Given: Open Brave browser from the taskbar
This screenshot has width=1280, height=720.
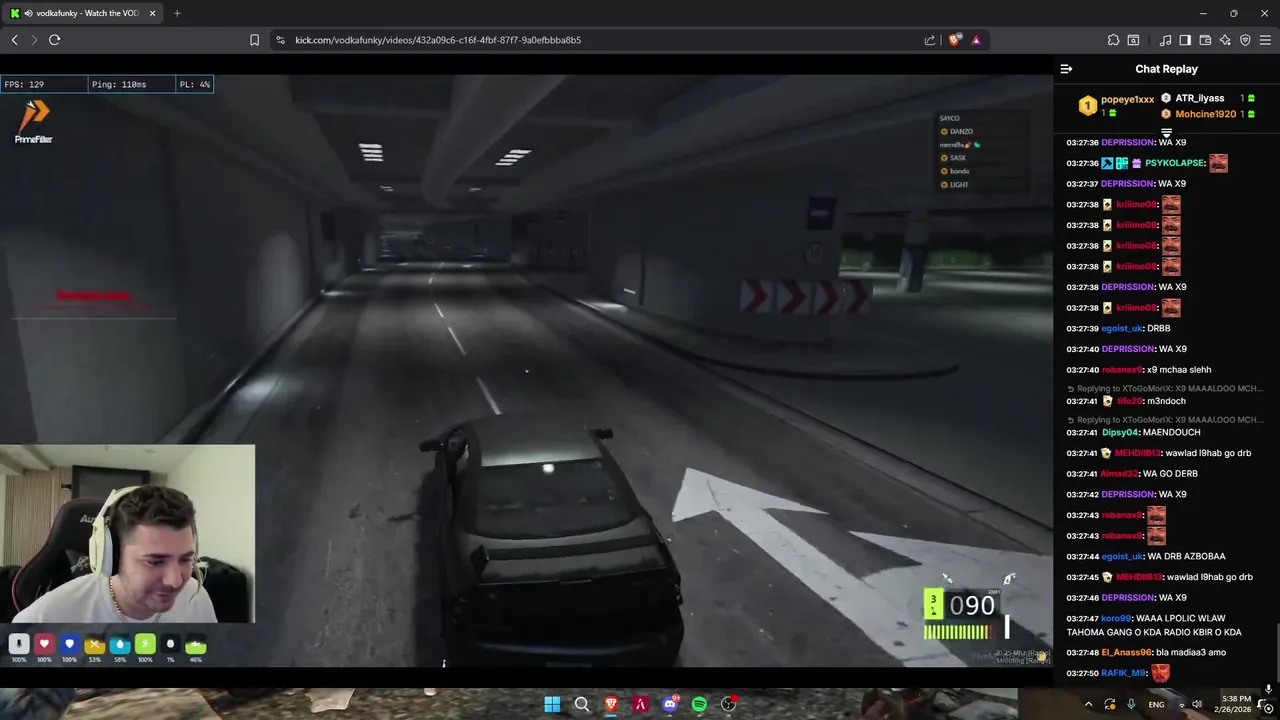Looking at the screenshot, I should (611, 704).
